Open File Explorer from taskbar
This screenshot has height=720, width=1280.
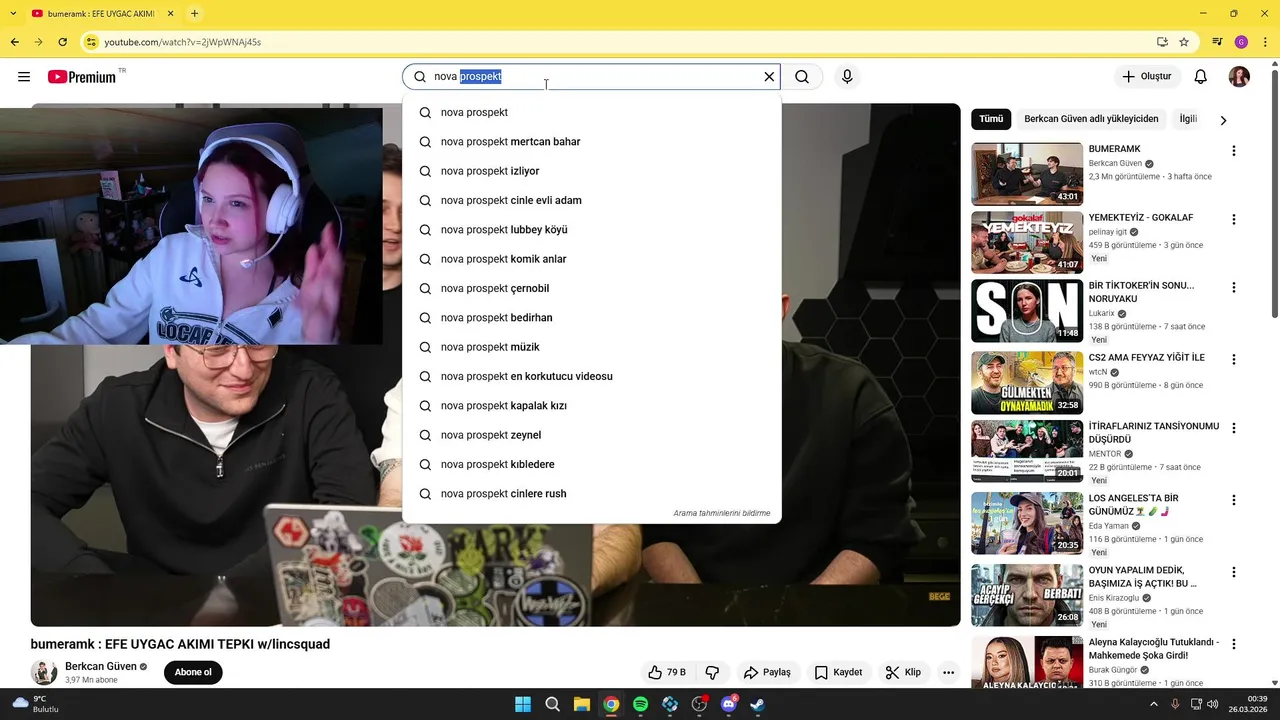[x=582, y=704]
